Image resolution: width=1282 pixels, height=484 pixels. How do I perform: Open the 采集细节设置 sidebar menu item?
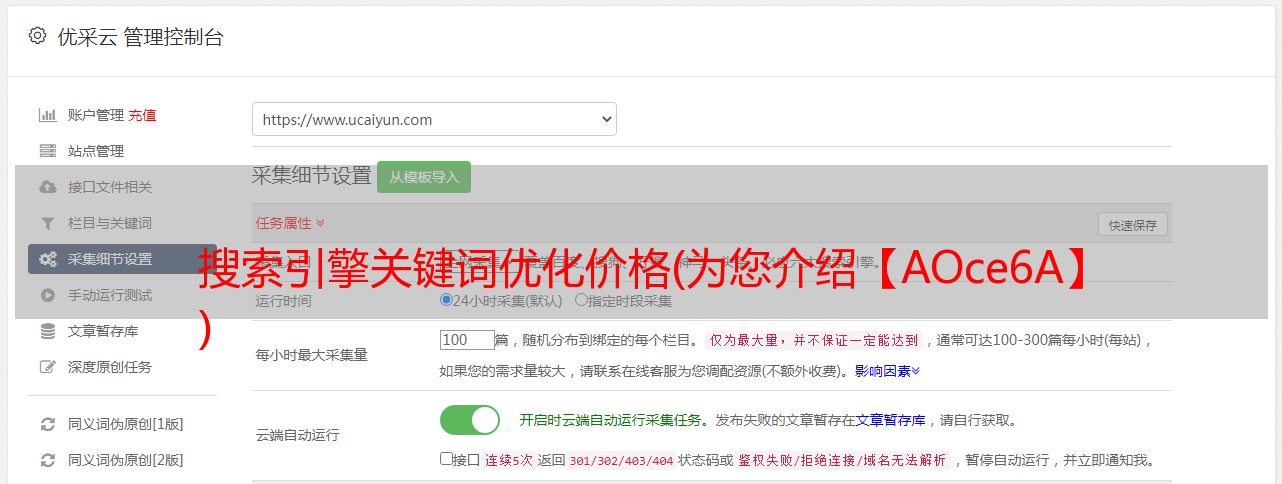(122, 259)
